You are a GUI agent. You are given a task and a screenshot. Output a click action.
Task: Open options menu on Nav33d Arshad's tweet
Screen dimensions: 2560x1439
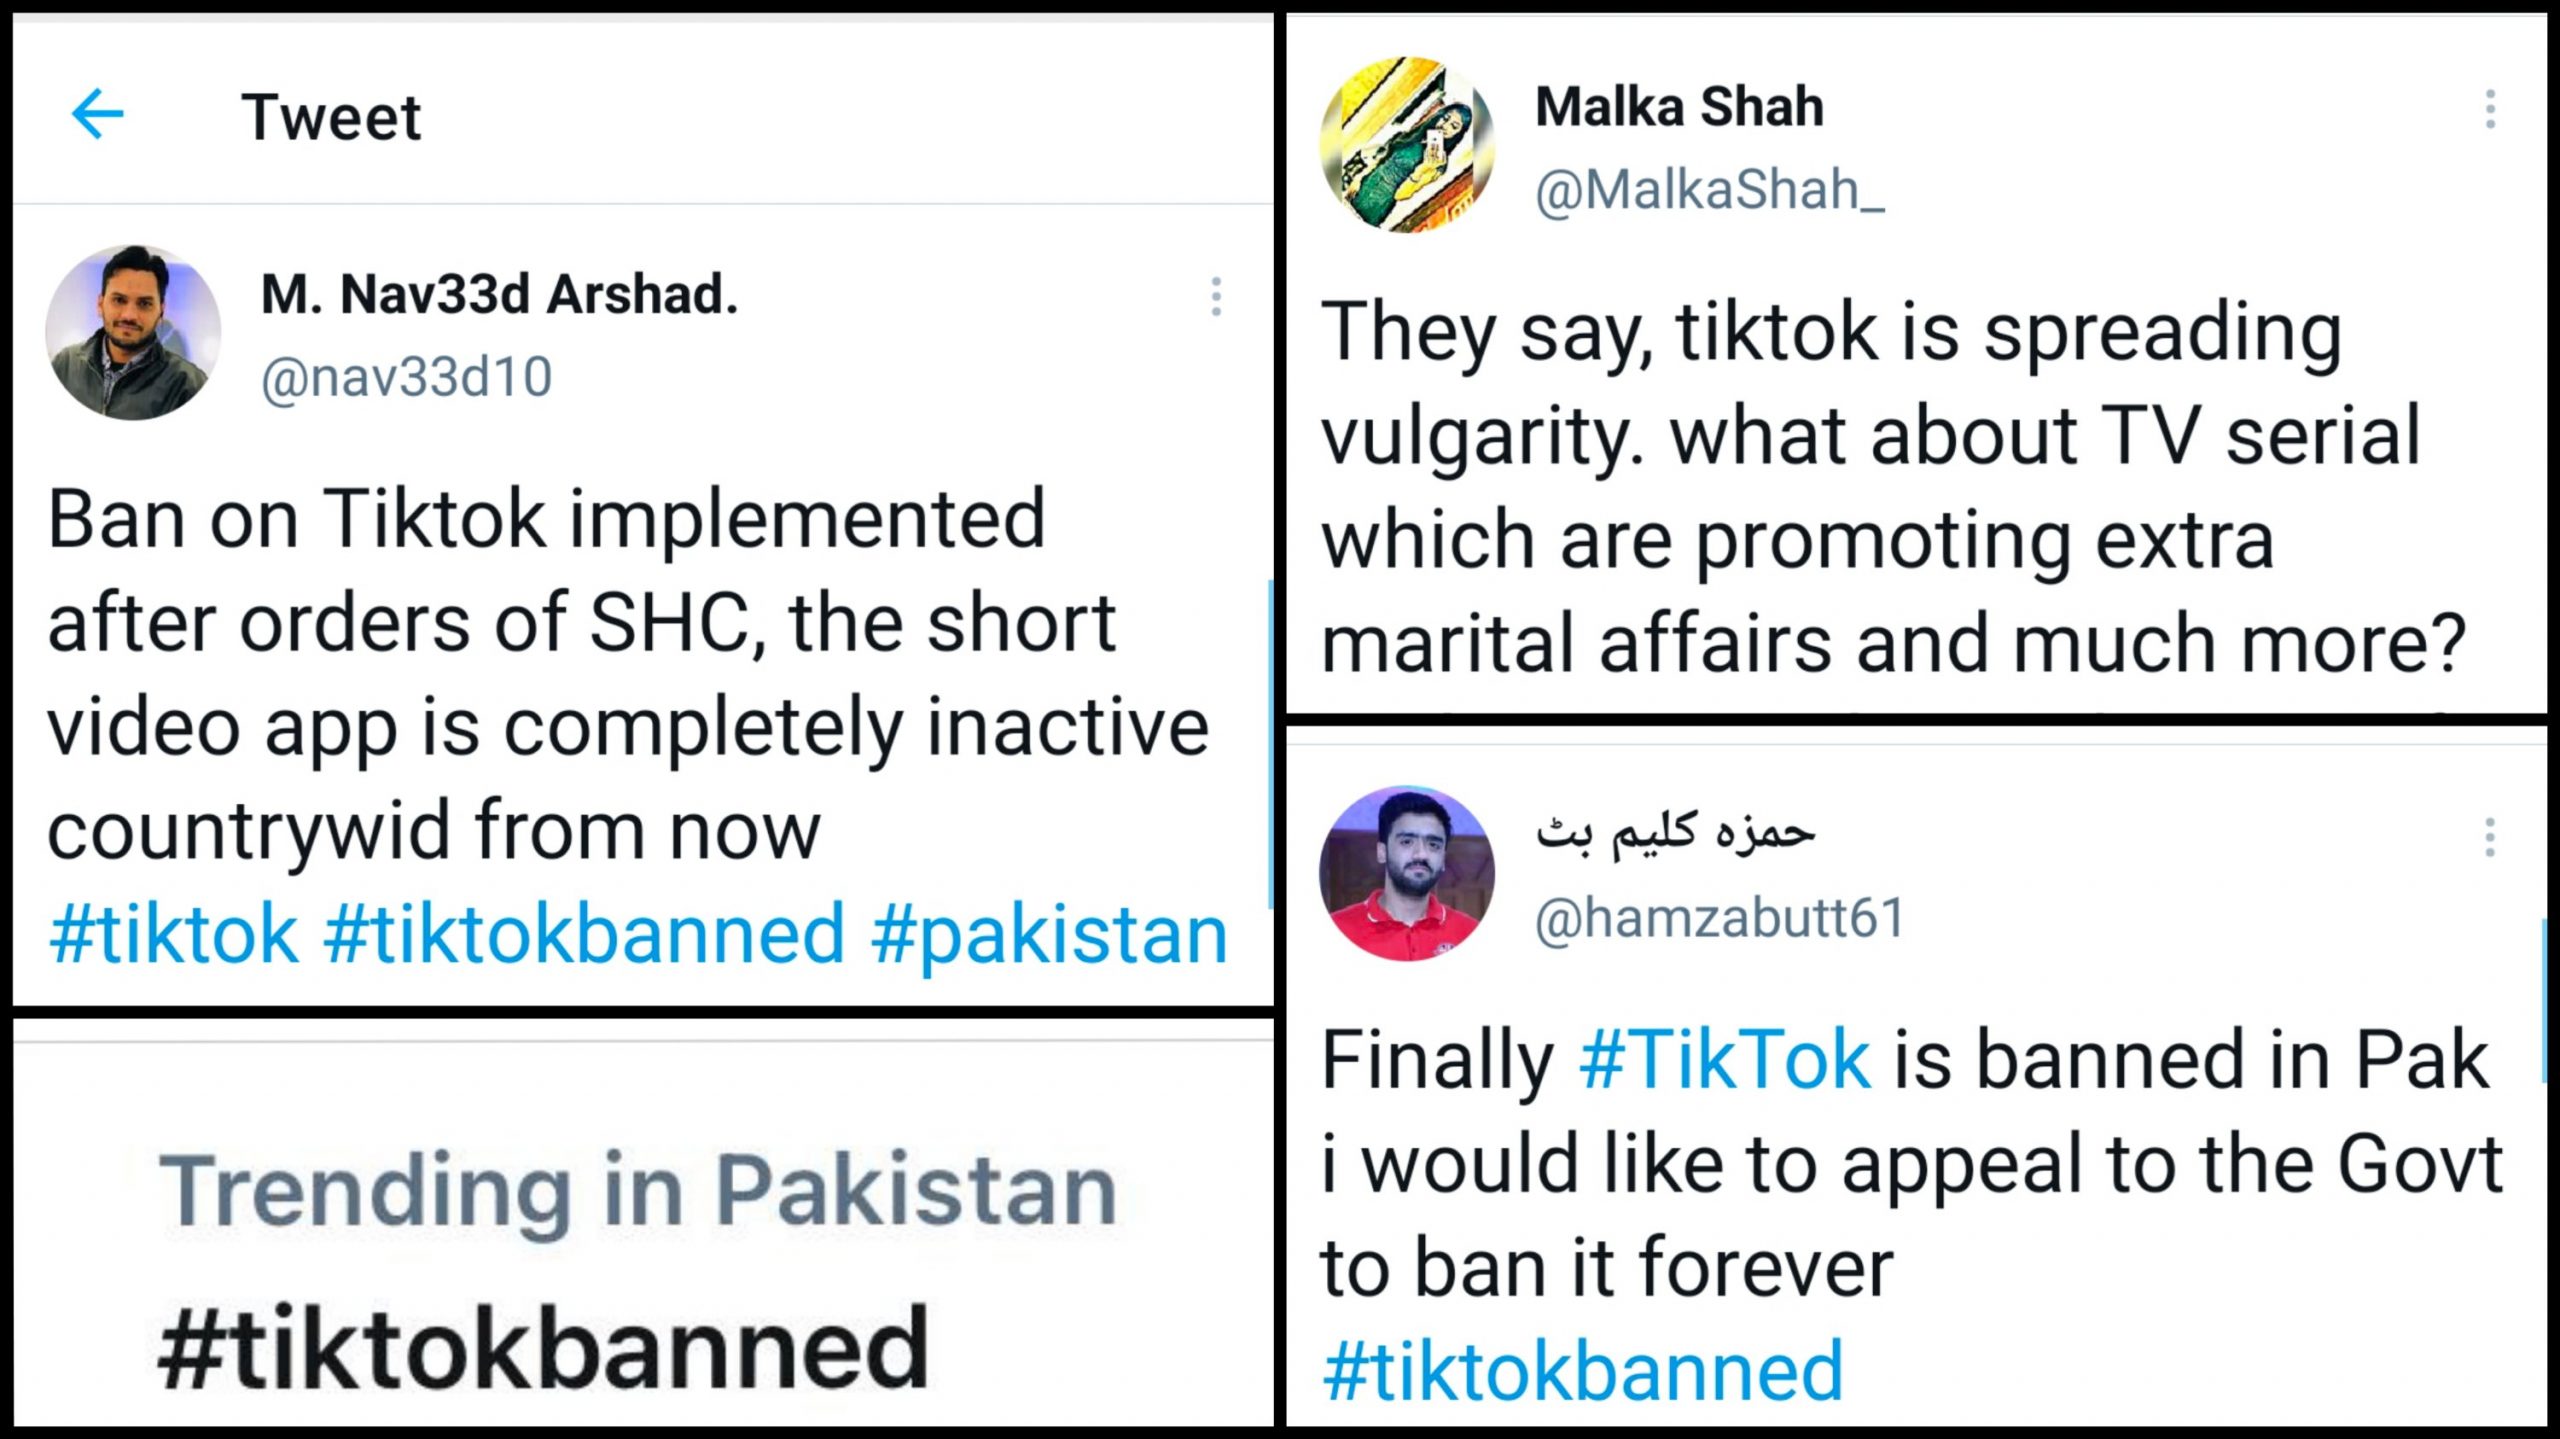coord(1215,297)
